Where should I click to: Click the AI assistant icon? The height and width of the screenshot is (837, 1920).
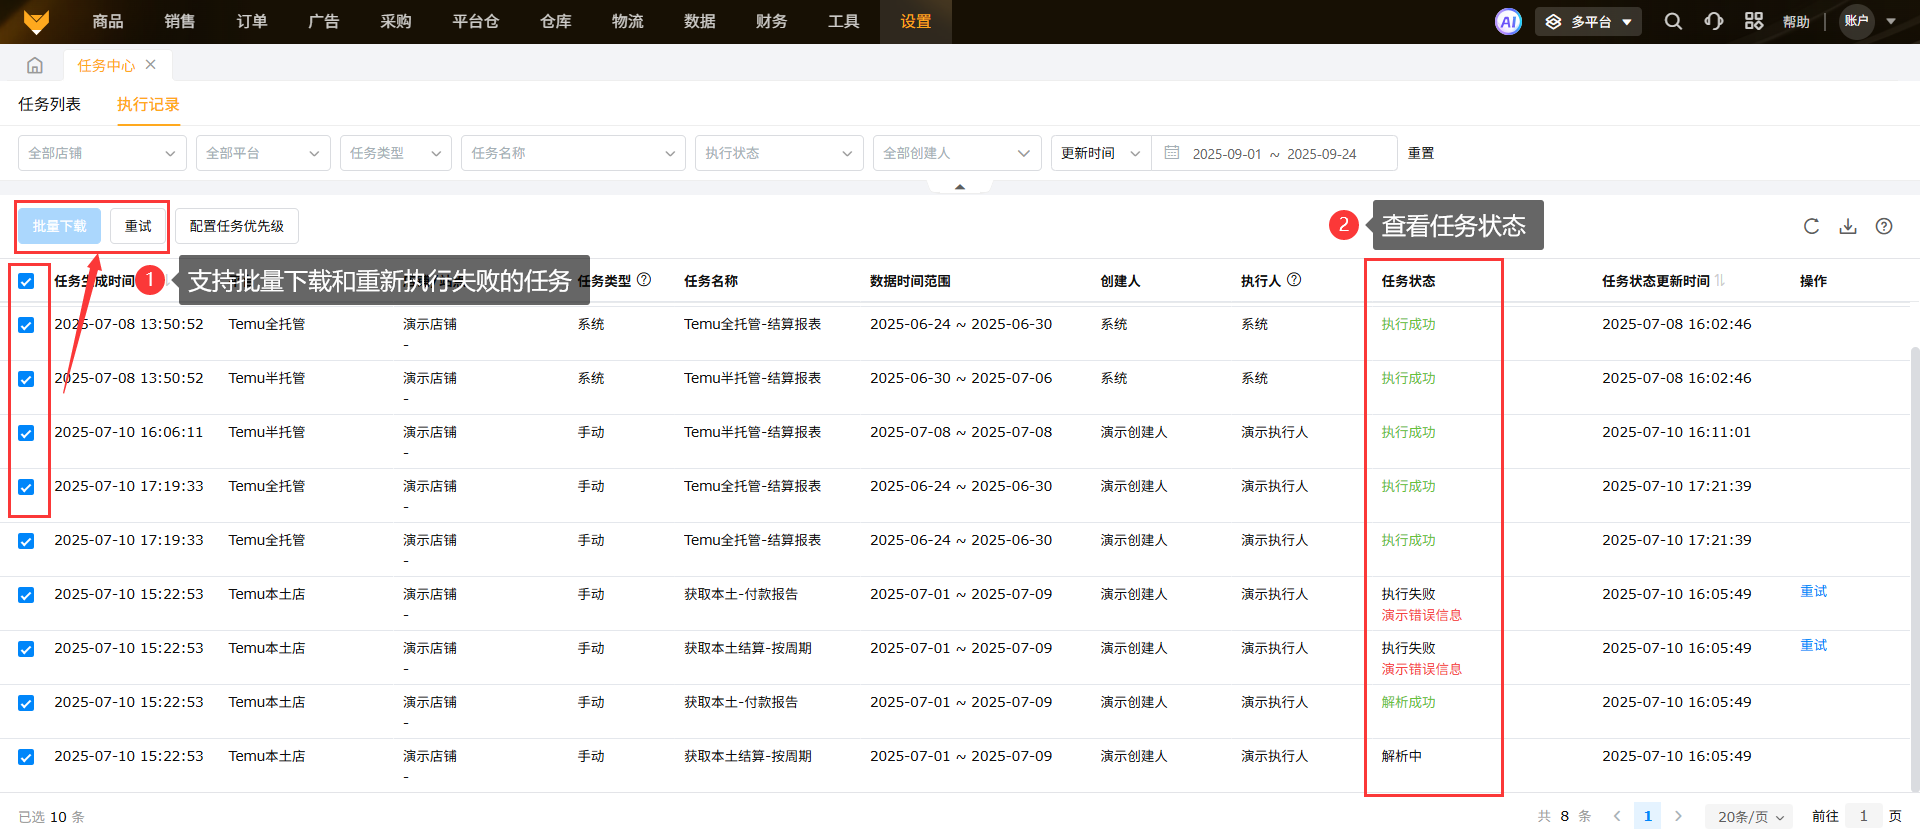[x=1508, y=21]
